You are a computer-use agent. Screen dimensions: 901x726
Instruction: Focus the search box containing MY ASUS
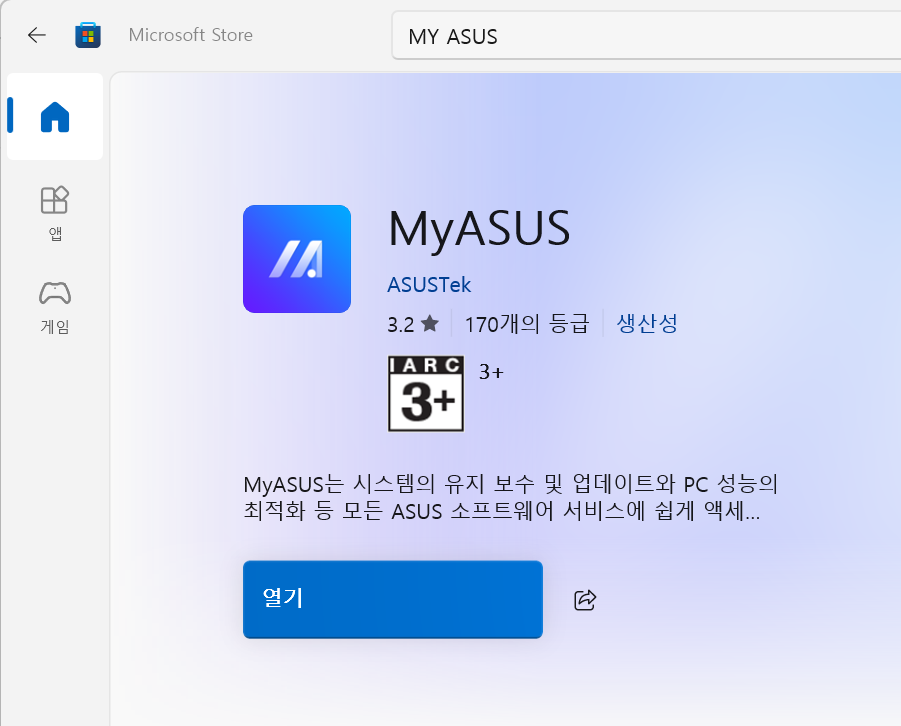646,36
